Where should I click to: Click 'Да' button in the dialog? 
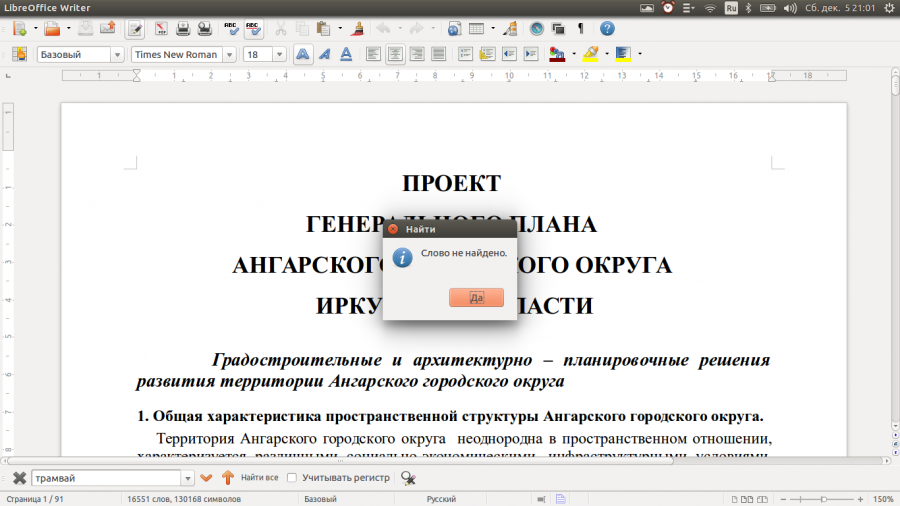(476, 298)
